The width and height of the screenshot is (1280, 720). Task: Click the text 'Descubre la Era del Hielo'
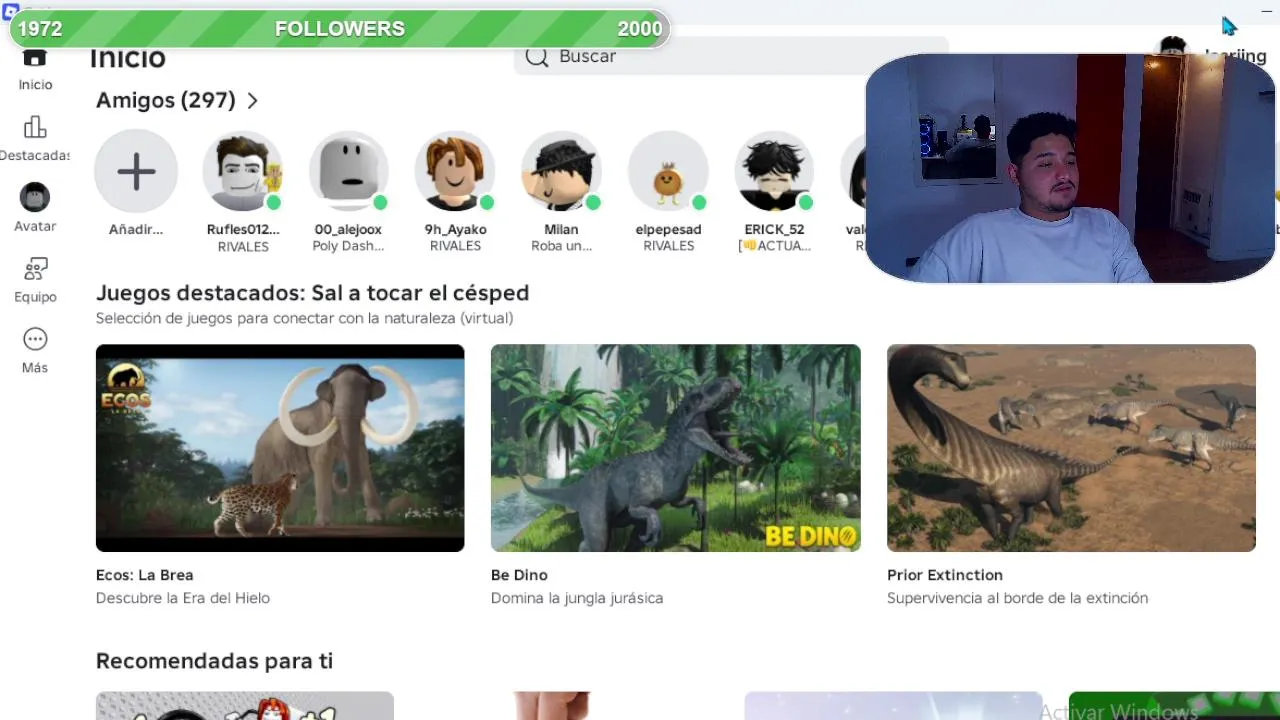point(183,598)
